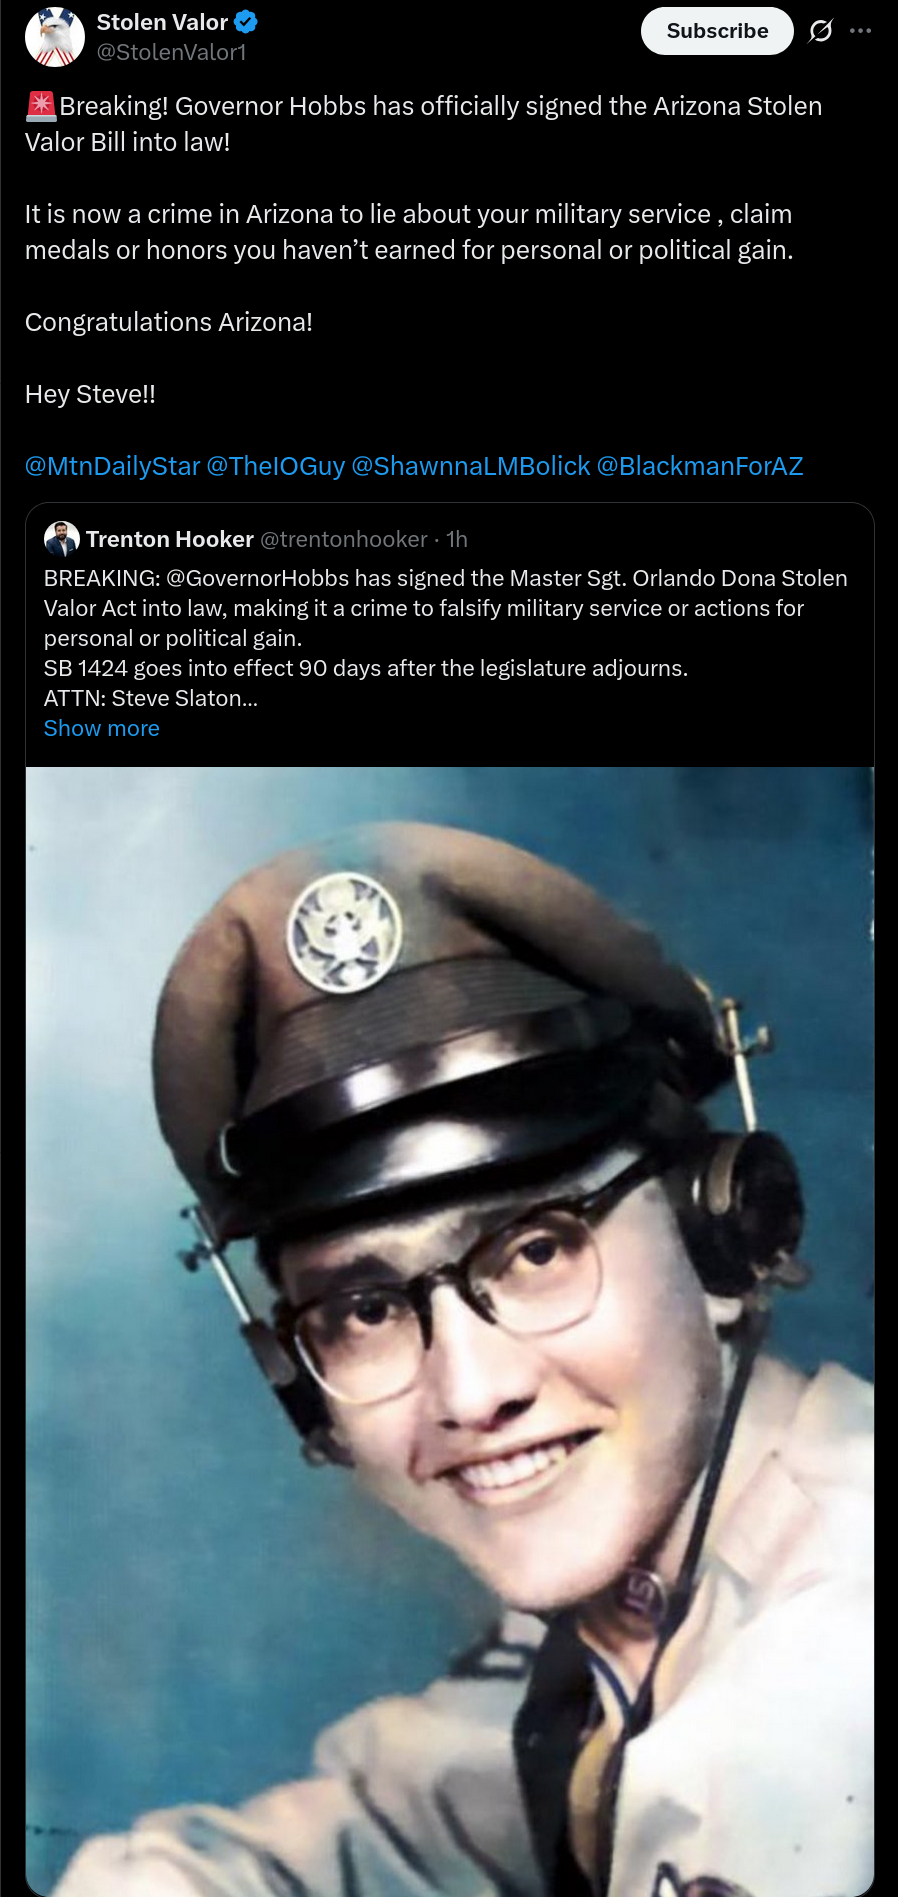Screen dimensions: 898x1897
Task: Click the Grok slash icon beside Subscribe
Action: tap(820, 31)
